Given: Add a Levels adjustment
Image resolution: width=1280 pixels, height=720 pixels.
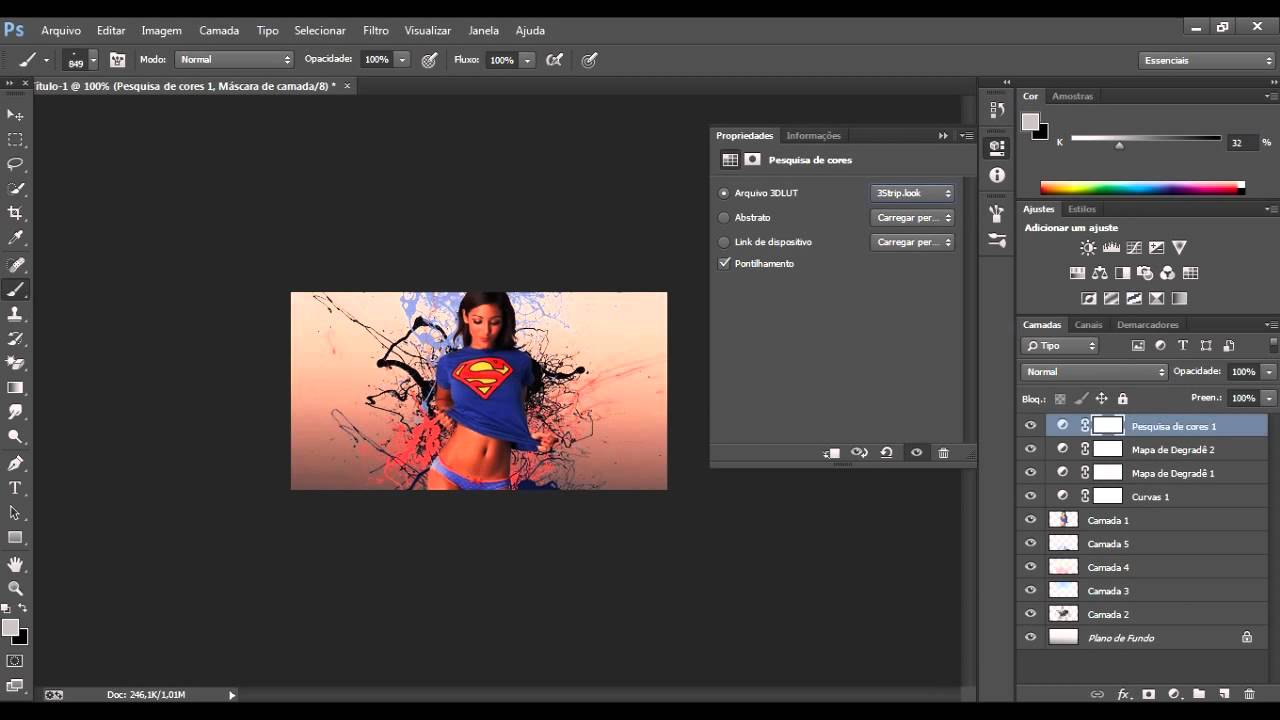Looking at the screenshot, I should 1111,247.
